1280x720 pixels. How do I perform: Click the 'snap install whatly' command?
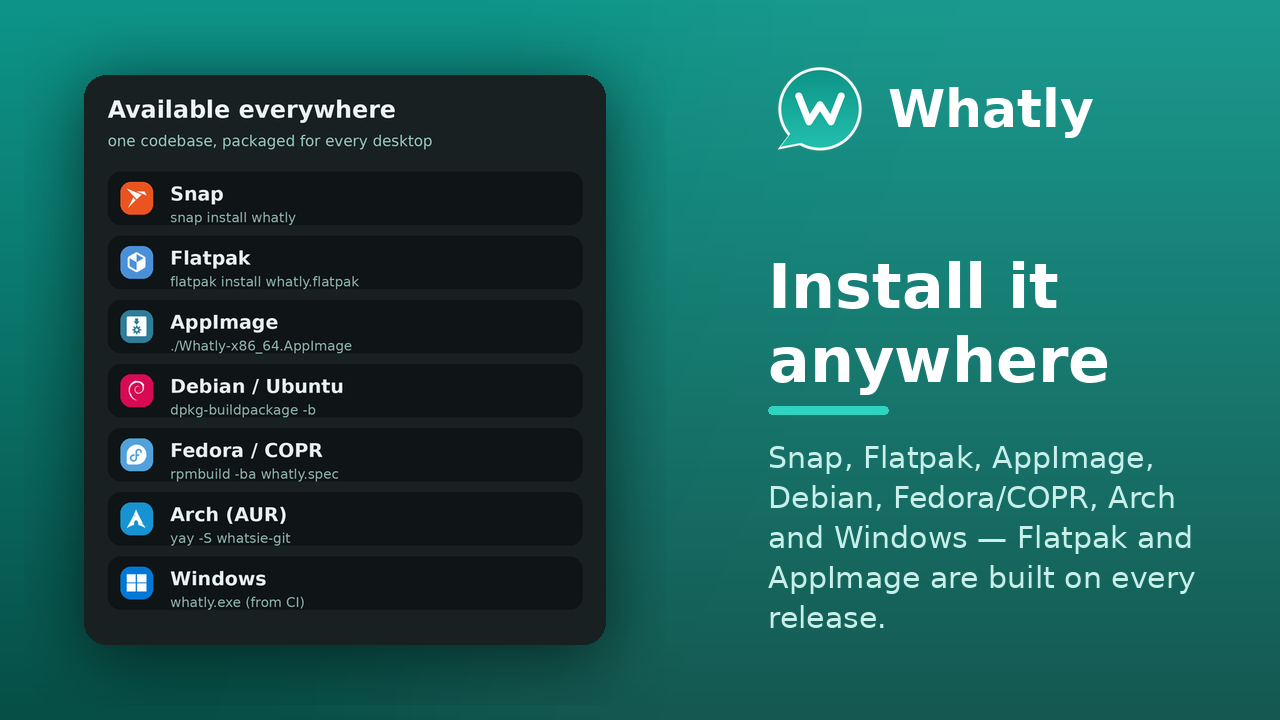(233, 217)
